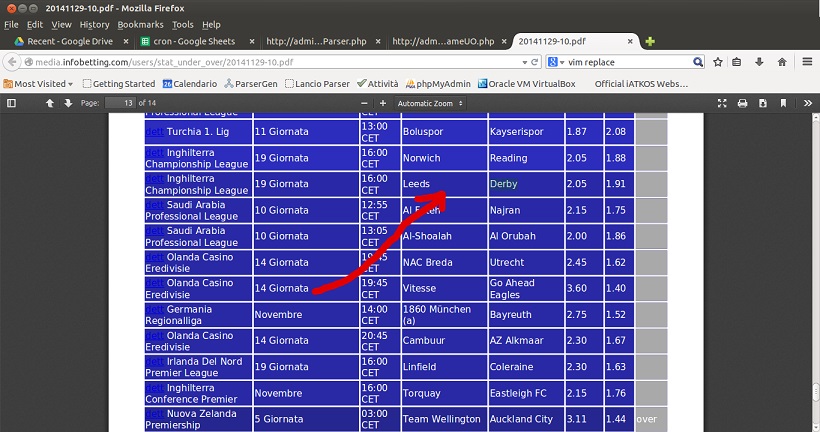Open the Automatic Zoom dropdown

pos(430,103)
